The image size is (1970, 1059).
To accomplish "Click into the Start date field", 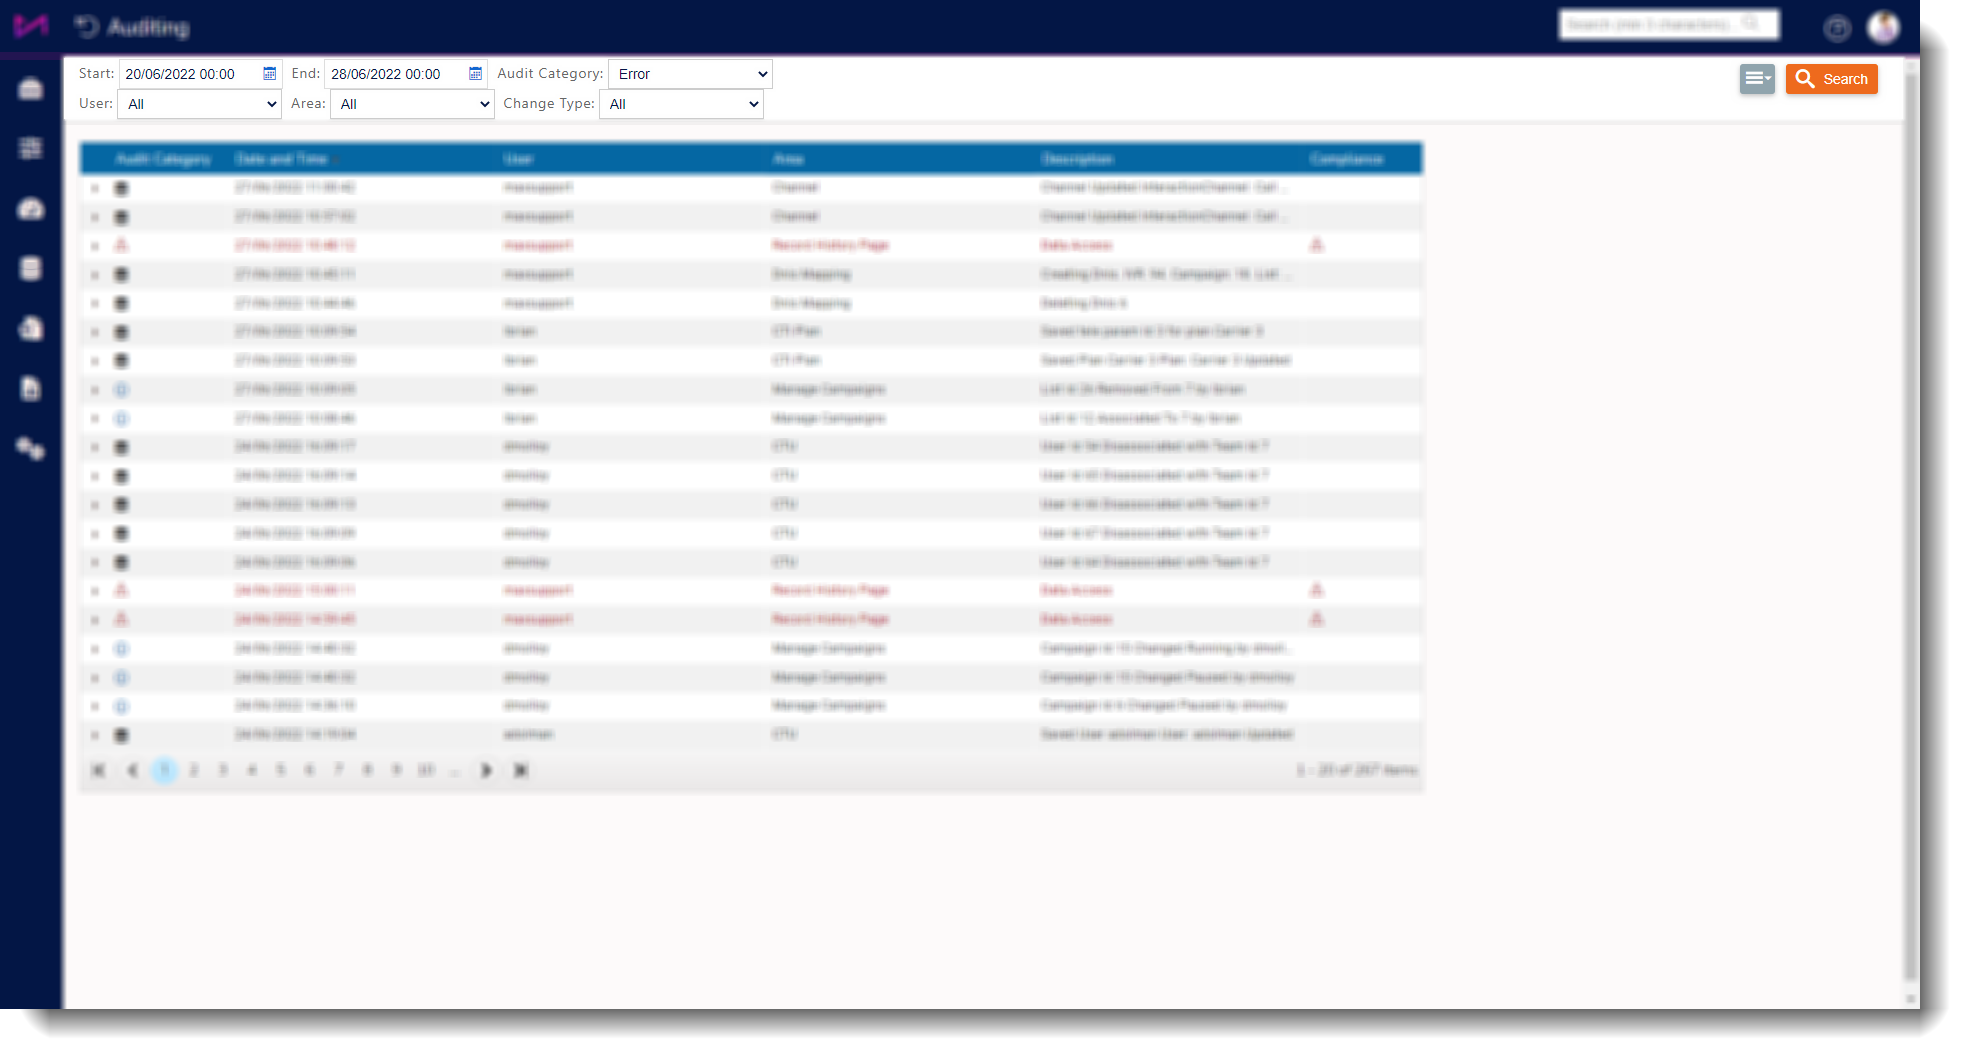I will (x=190, y=74).
